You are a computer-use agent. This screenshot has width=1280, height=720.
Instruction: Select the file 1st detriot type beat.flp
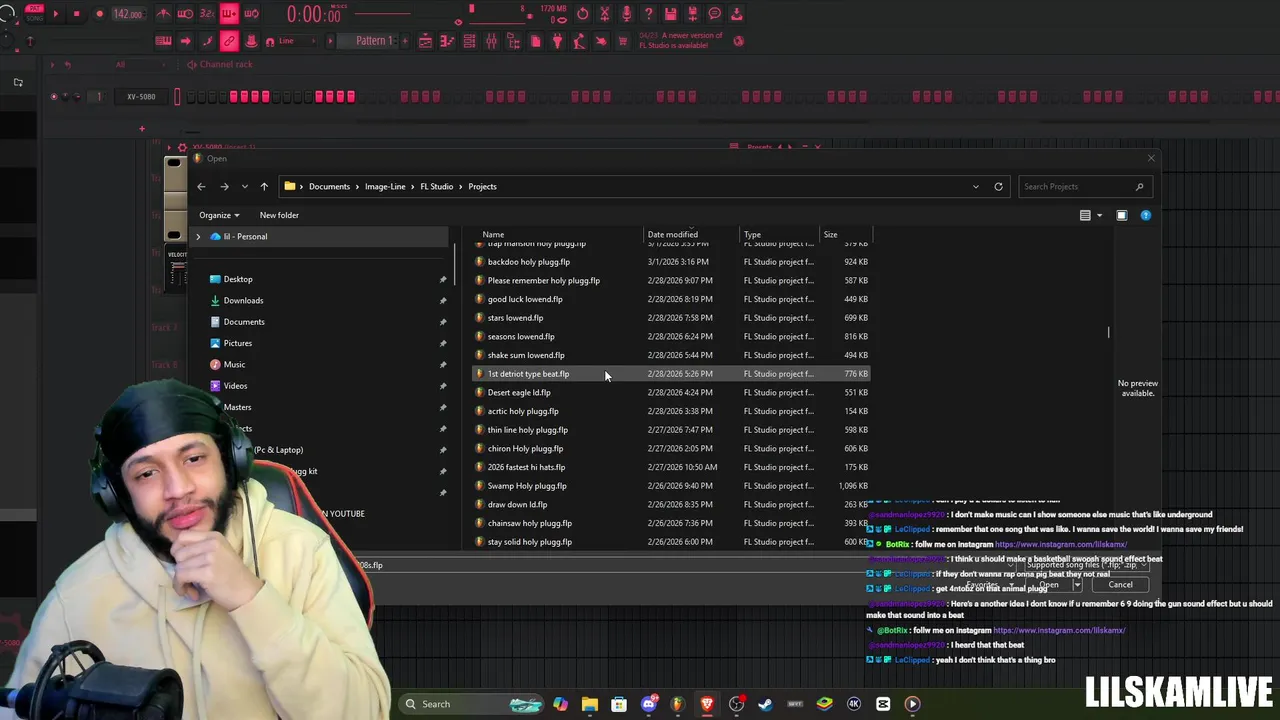click(x=670, y=374)
